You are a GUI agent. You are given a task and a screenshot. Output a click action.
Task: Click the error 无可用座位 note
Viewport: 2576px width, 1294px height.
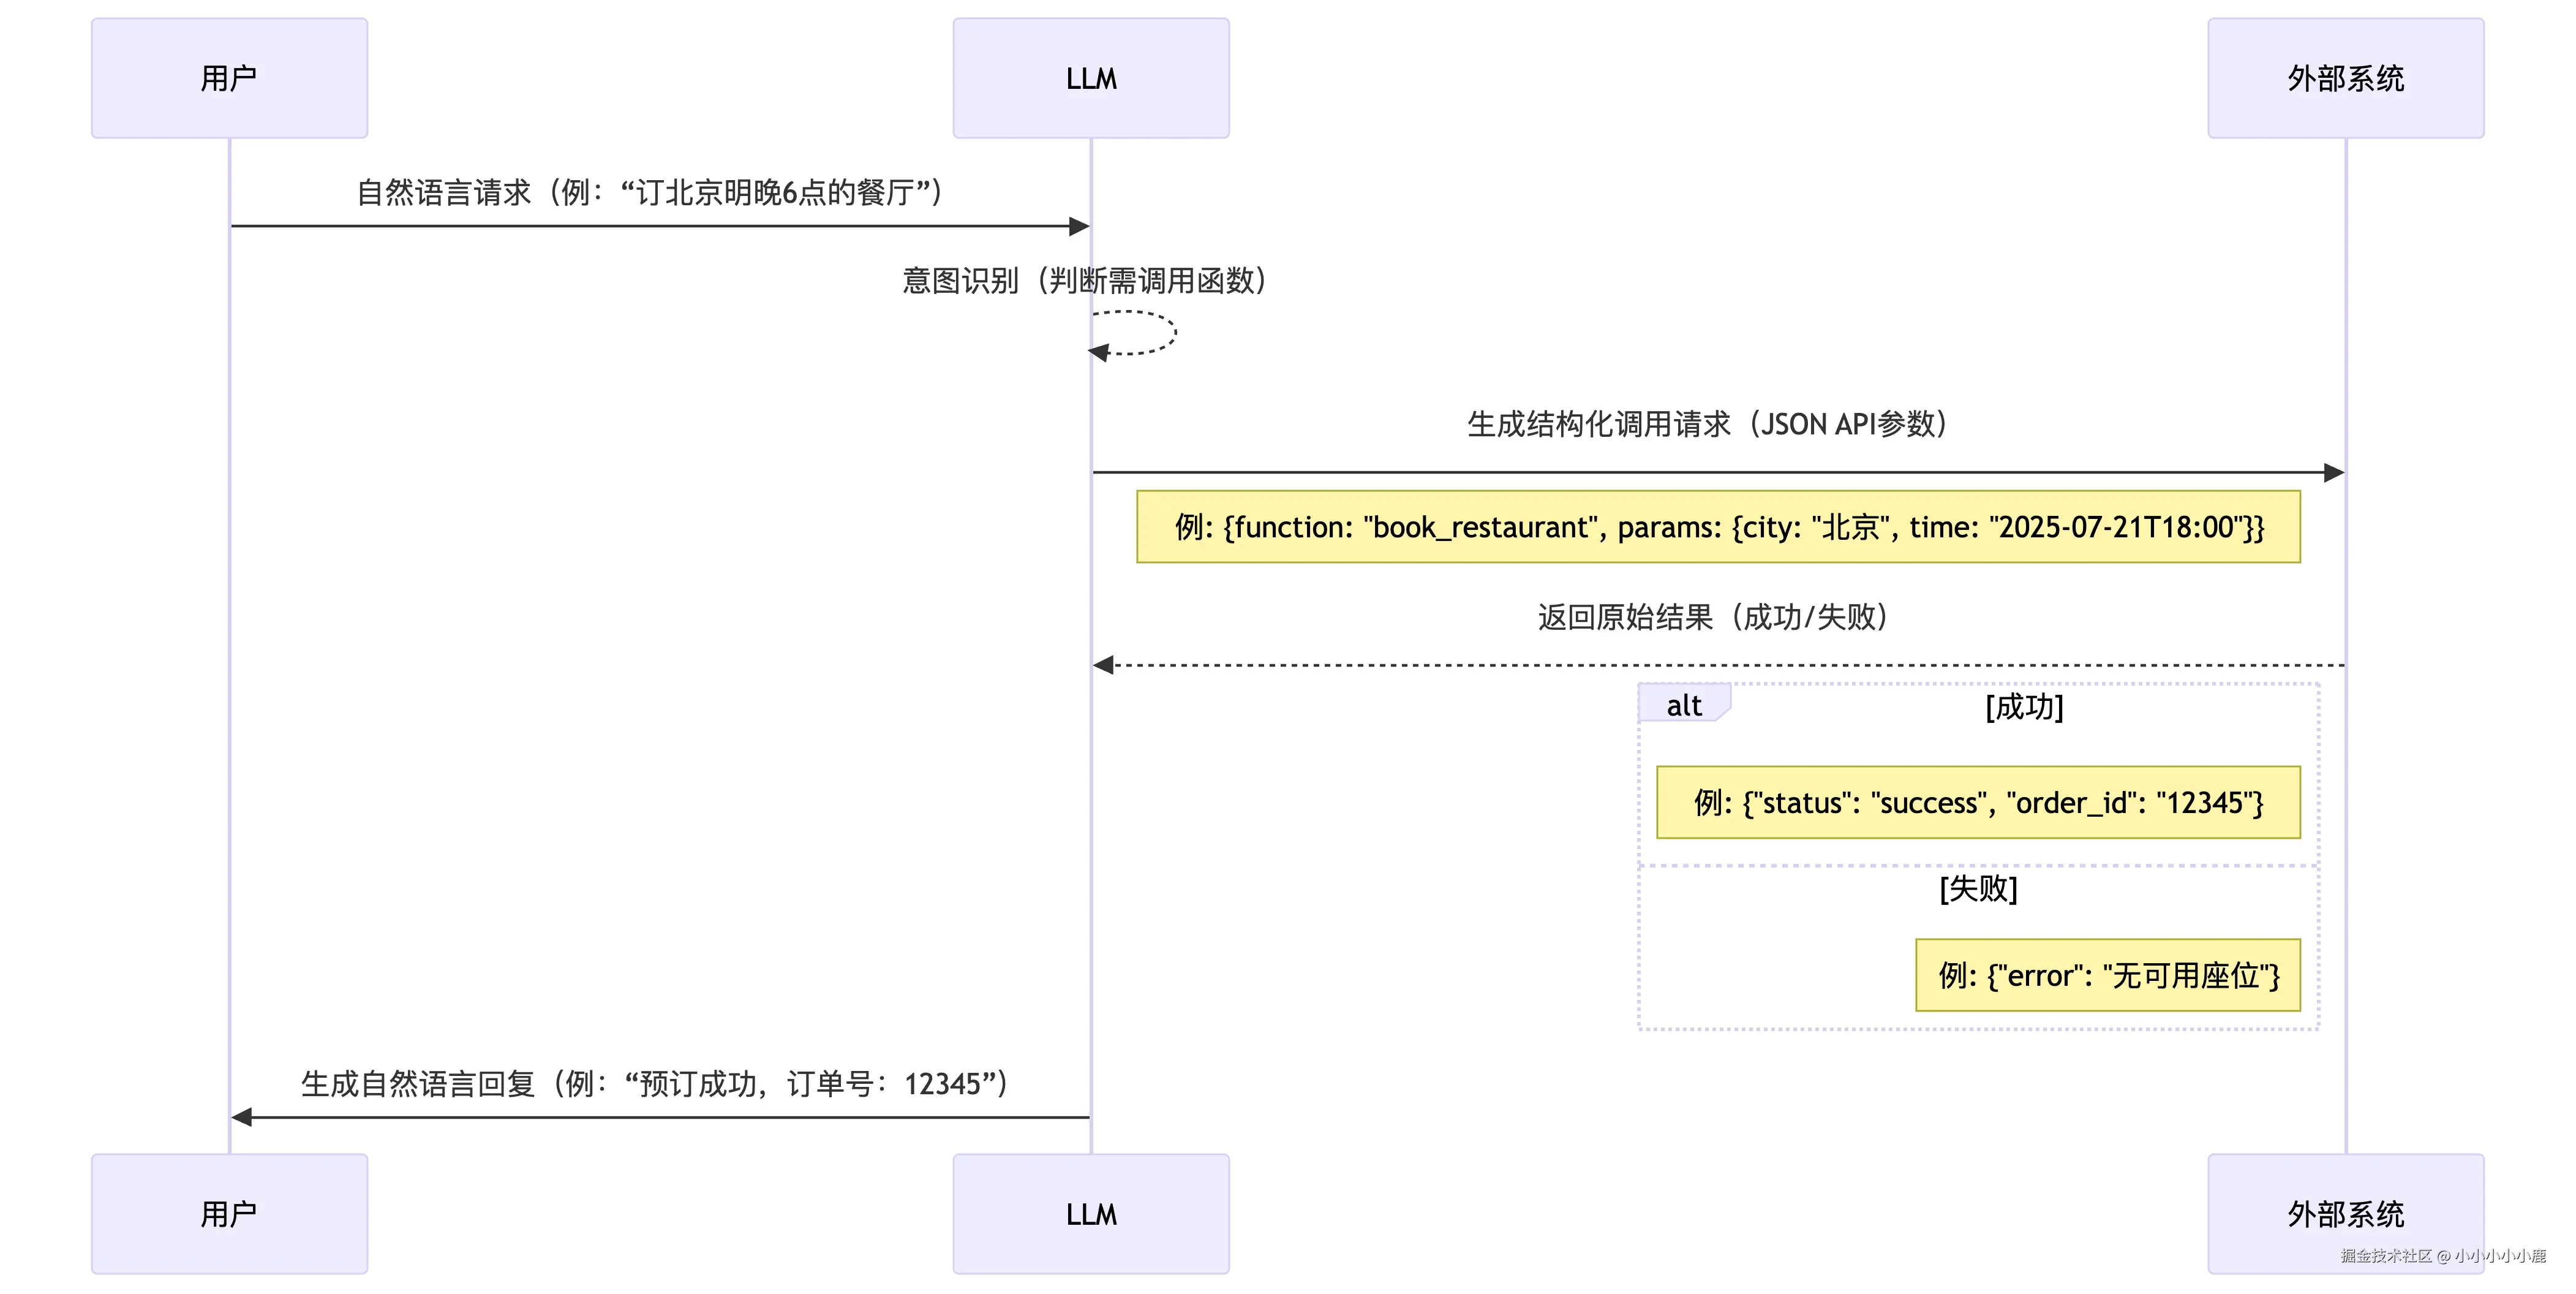pos(2107,975)
